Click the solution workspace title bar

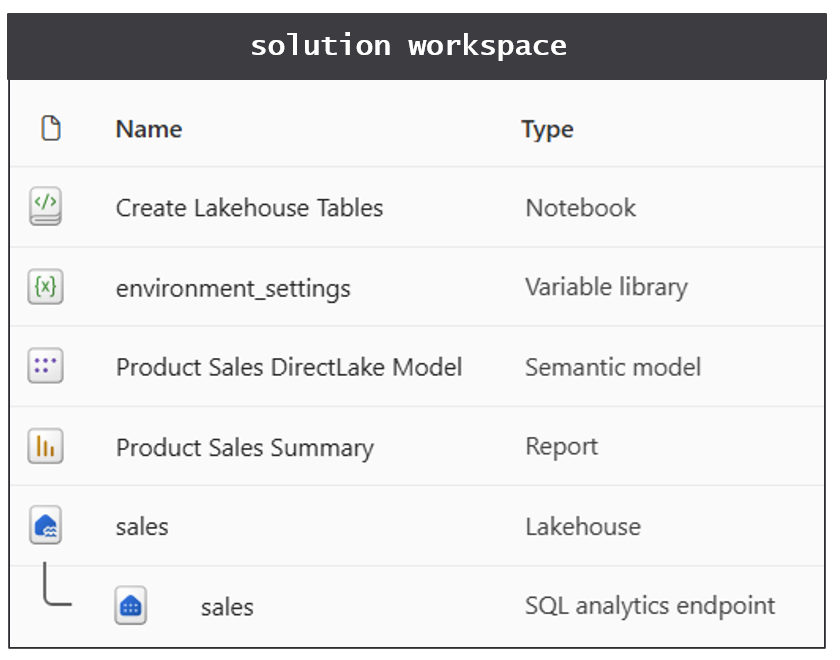(417, 47)
